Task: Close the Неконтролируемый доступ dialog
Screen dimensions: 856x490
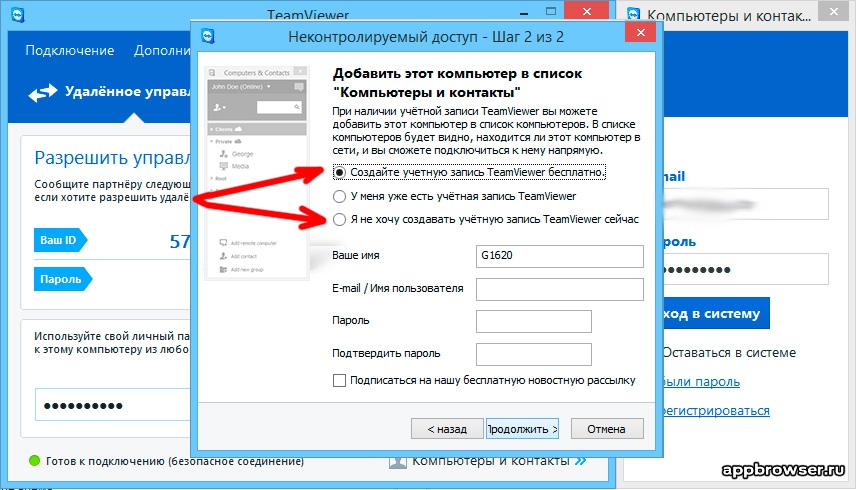Action: (641, 33)
